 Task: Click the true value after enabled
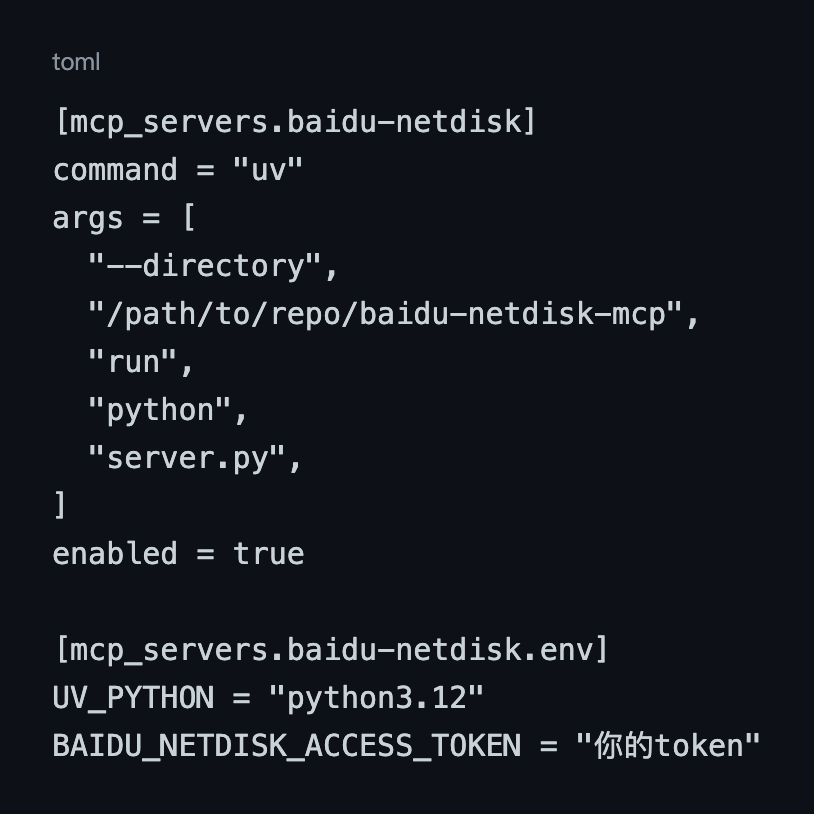coord(269,553)
